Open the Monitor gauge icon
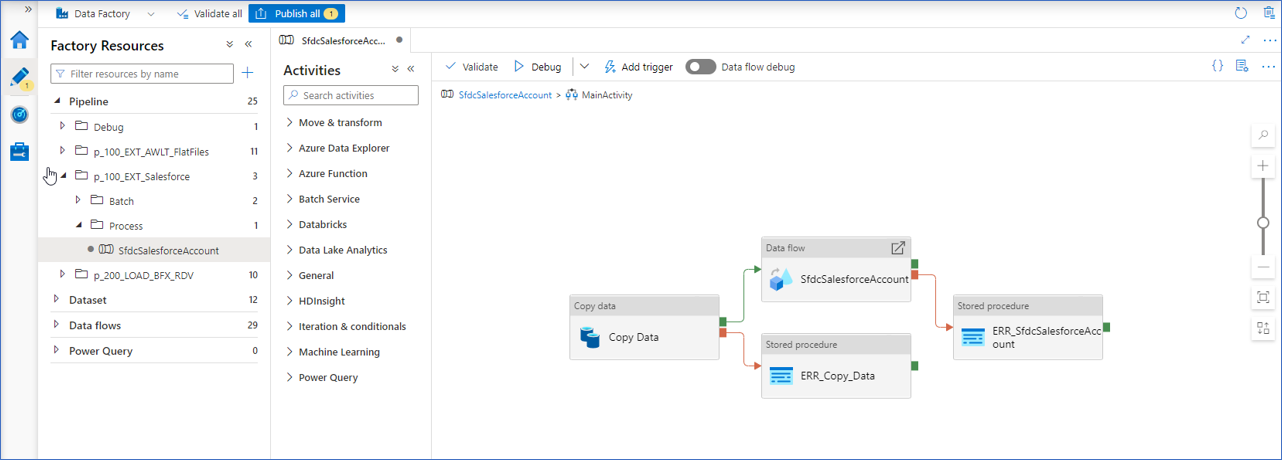The width and height of the screenshot is (1282, 460). 19,115
